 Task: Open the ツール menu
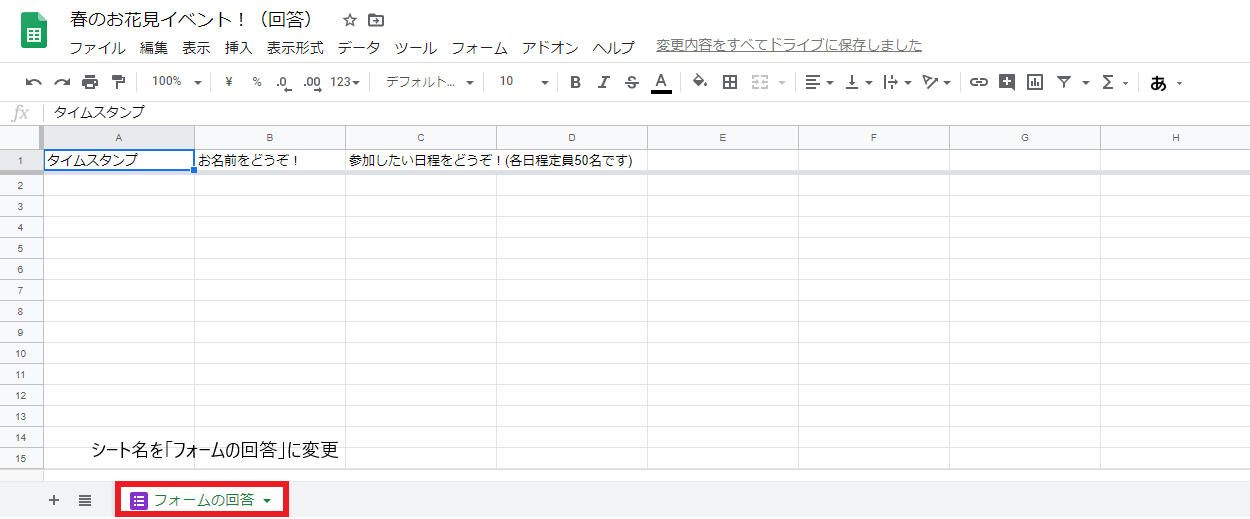point(415,47)
